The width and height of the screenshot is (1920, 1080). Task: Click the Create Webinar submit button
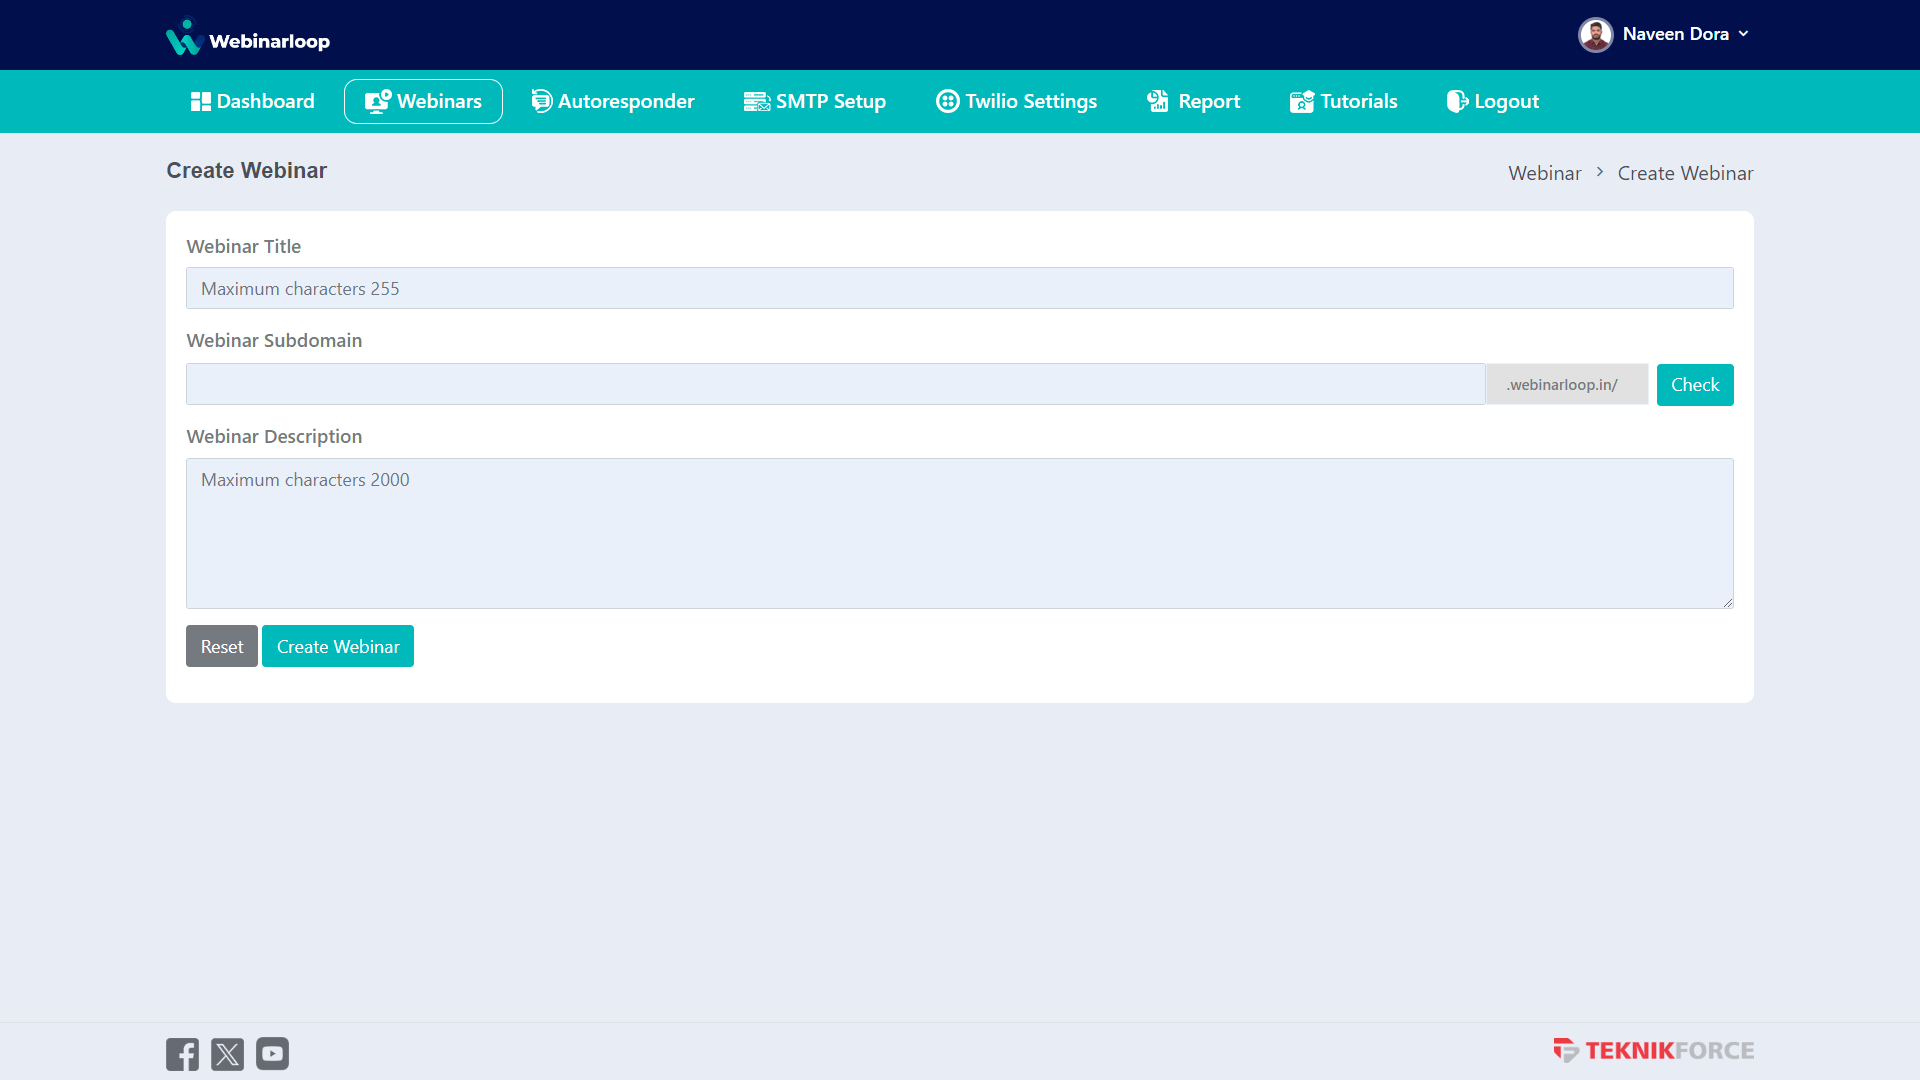tap(337, 647)
